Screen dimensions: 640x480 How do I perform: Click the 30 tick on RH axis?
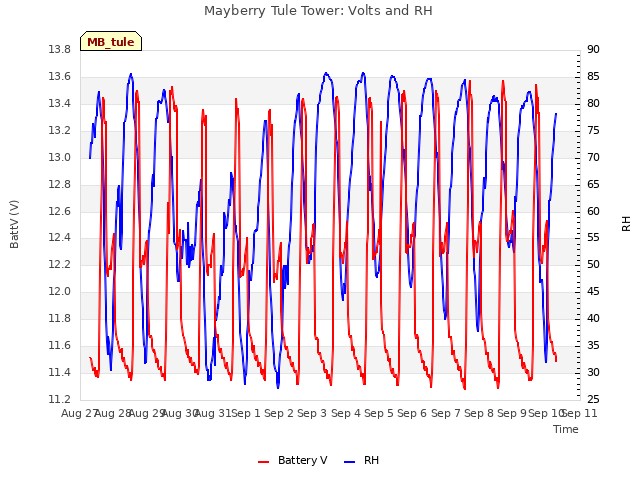(x=593, y=372)
